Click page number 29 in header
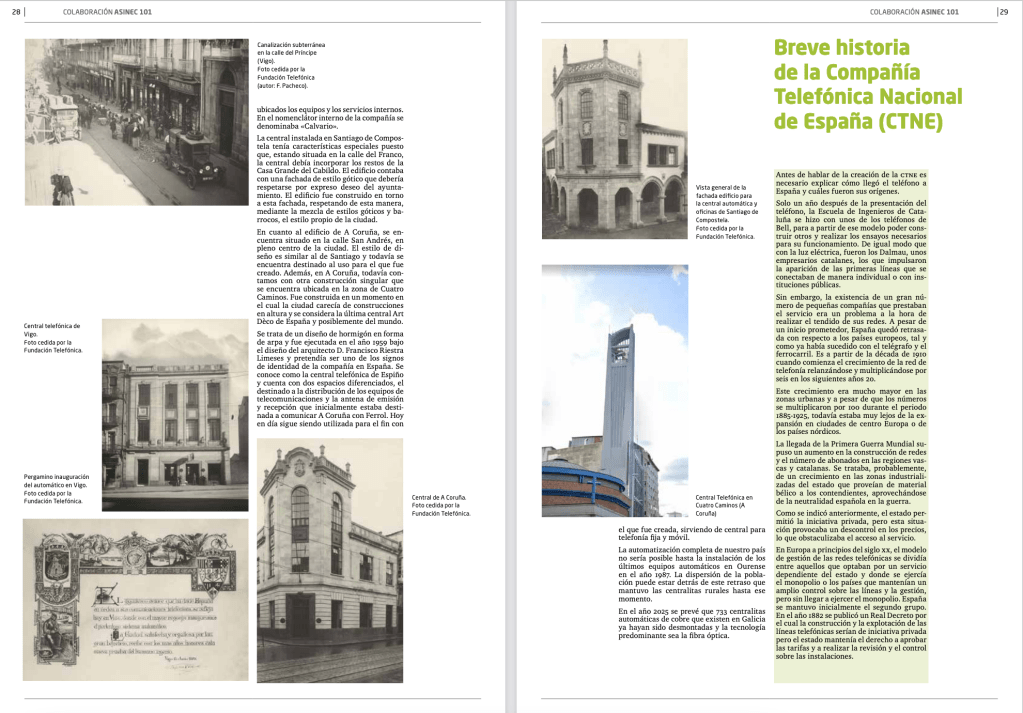 coord(1003,11)
